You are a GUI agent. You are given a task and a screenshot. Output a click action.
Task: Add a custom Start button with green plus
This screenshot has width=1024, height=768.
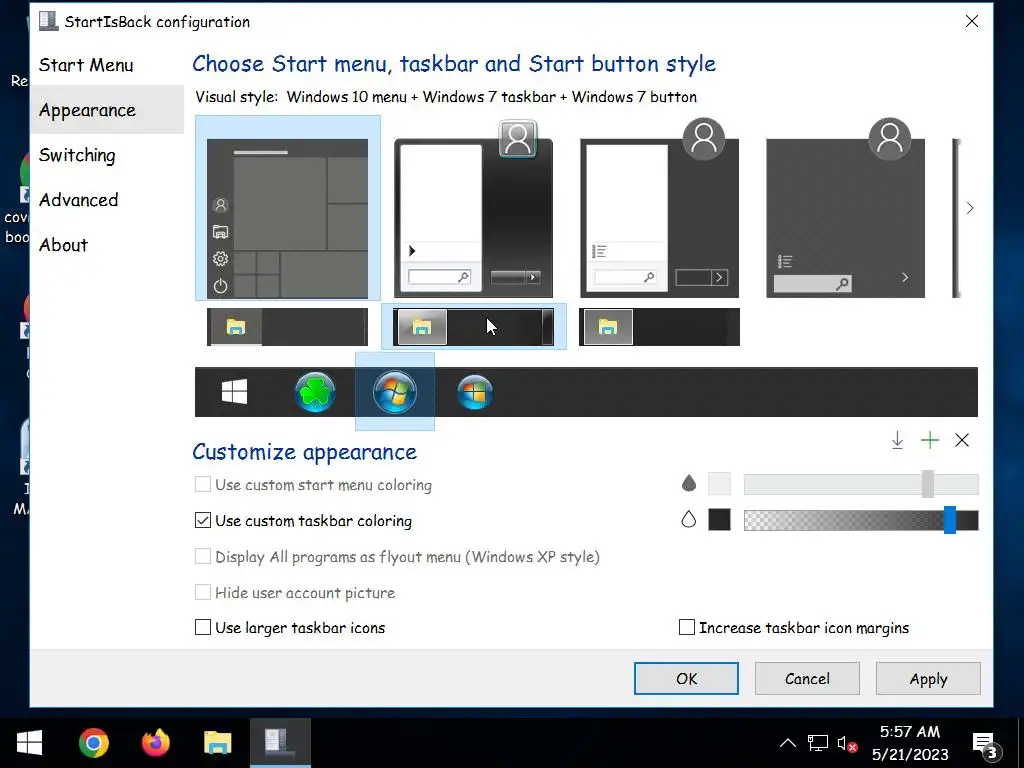click(929, 440)
